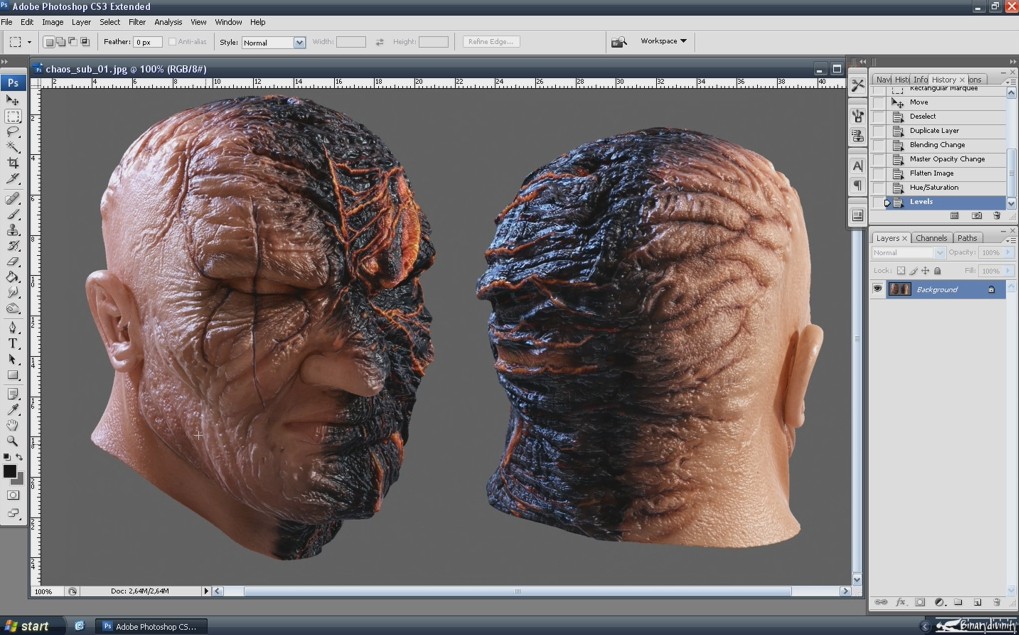Enable Intersect with selection mode
This screenshot has height=635, width=1019.
pos(84,42)
